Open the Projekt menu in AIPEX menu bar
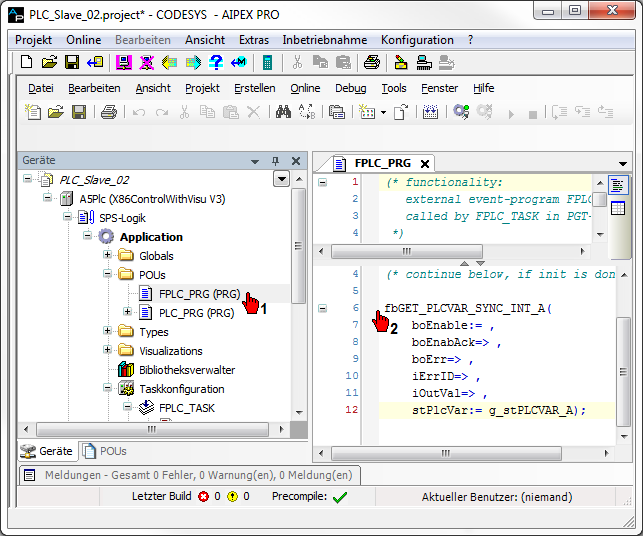Viewport: 643px width, 537px height. click(33, 40)
